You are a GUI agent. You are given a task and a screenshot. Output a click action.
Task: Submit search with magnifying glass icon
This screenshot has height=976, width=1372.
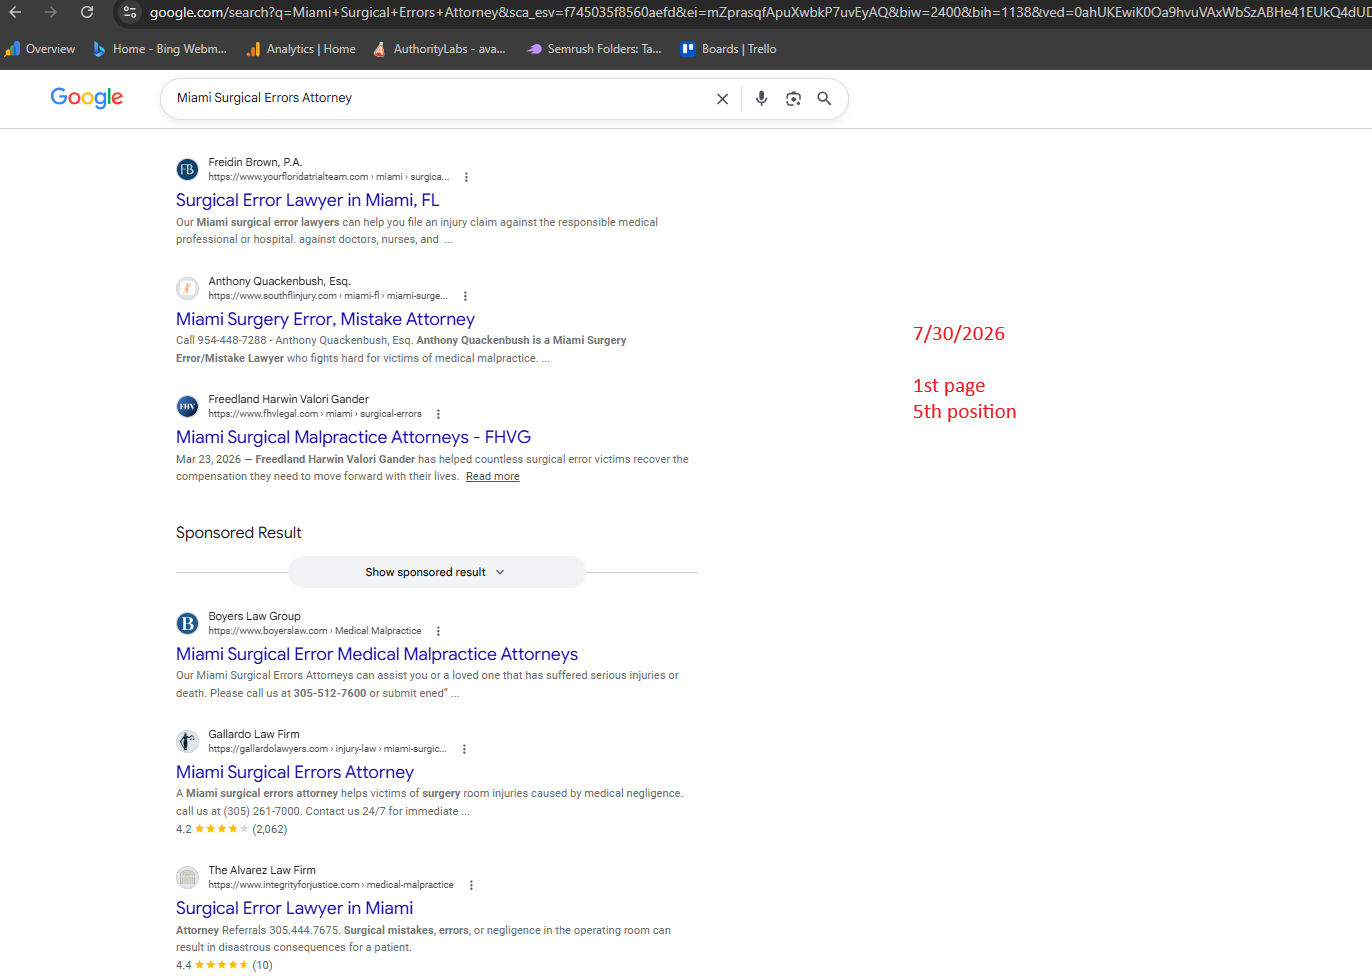(824, 98)
